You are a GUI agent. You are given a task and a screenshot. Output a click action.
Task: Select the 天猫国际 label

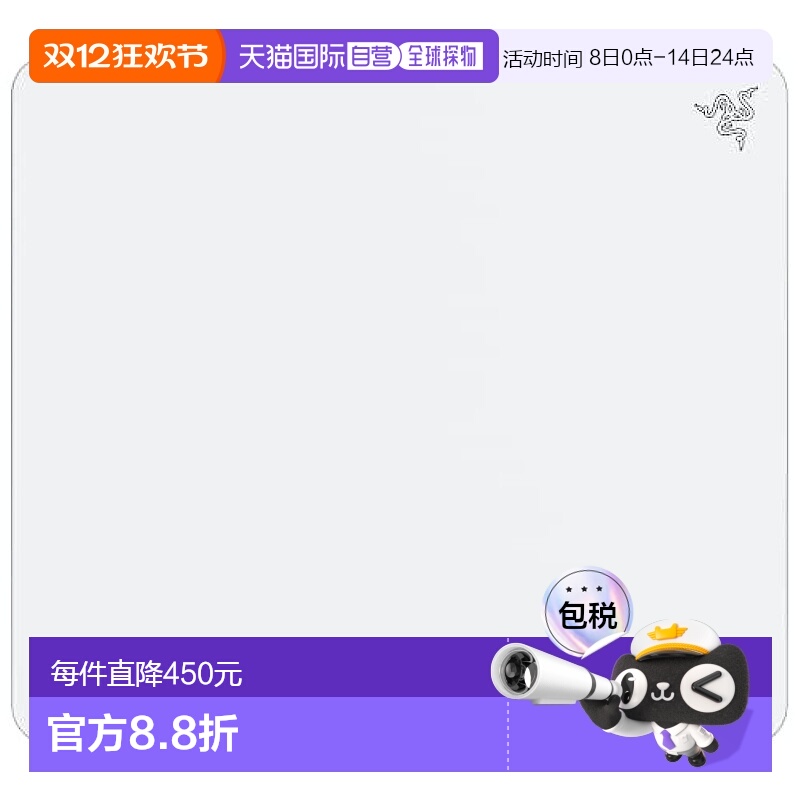pos(292,56)
